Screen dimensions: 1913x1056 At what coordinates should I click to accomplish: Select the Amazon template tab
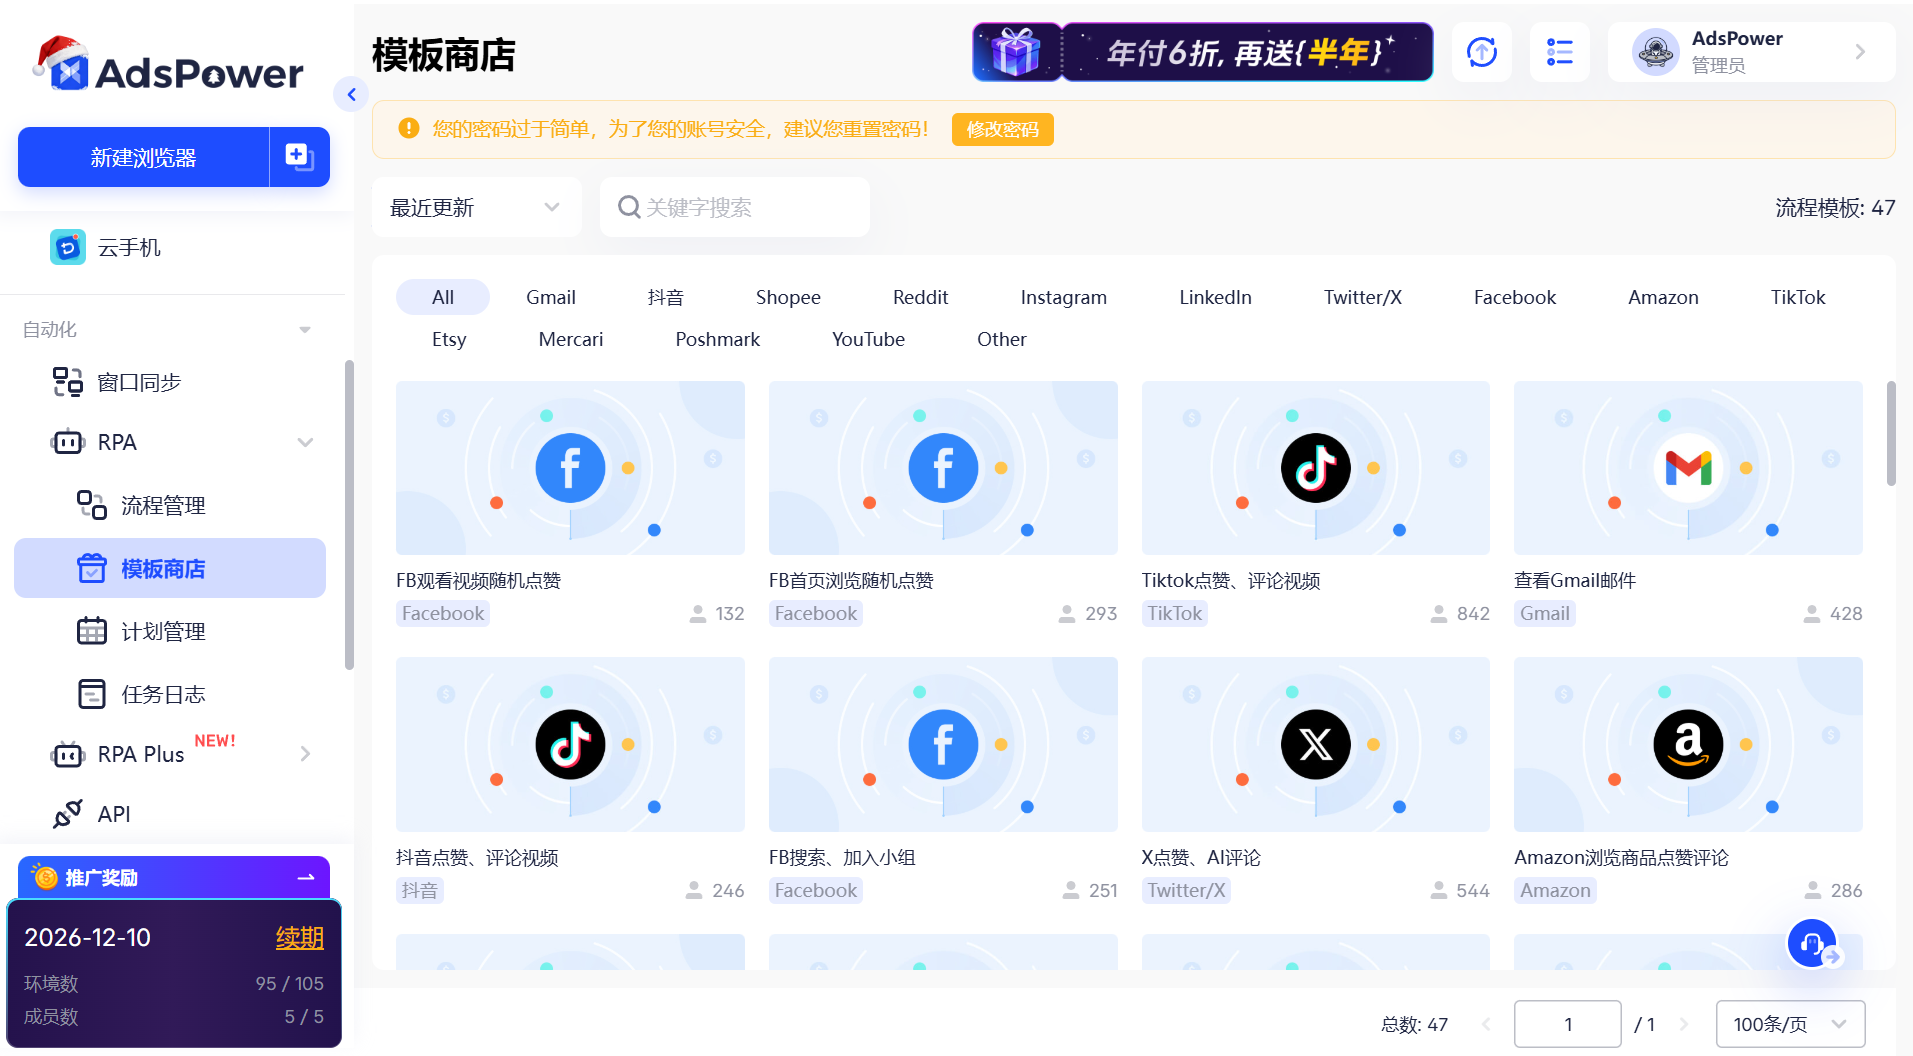[1662, 296]
